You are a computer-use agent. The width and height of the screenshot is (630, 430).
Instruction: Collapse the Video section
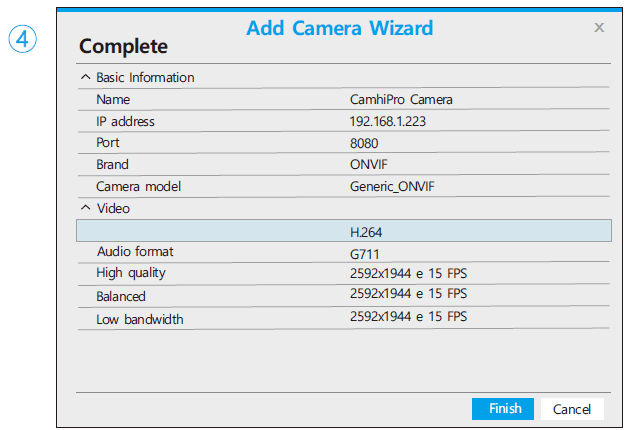point(86,208)
